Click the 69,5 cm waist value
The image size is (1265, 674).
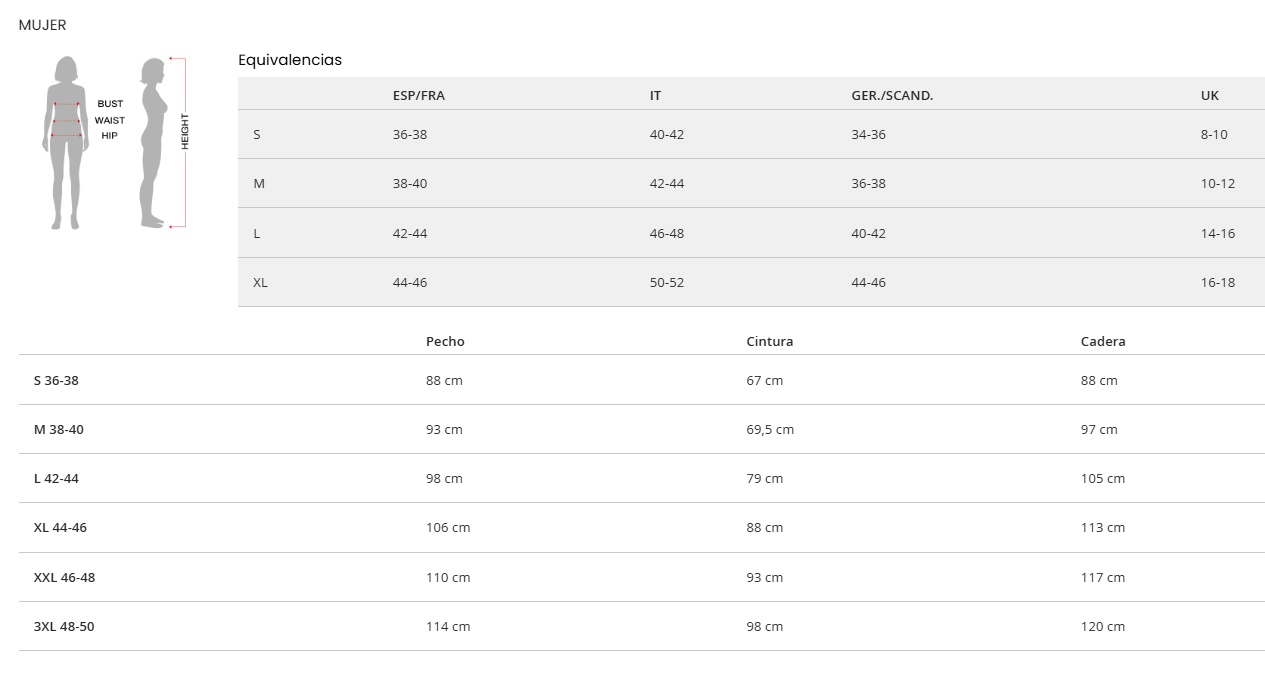[x=770, y=430]
